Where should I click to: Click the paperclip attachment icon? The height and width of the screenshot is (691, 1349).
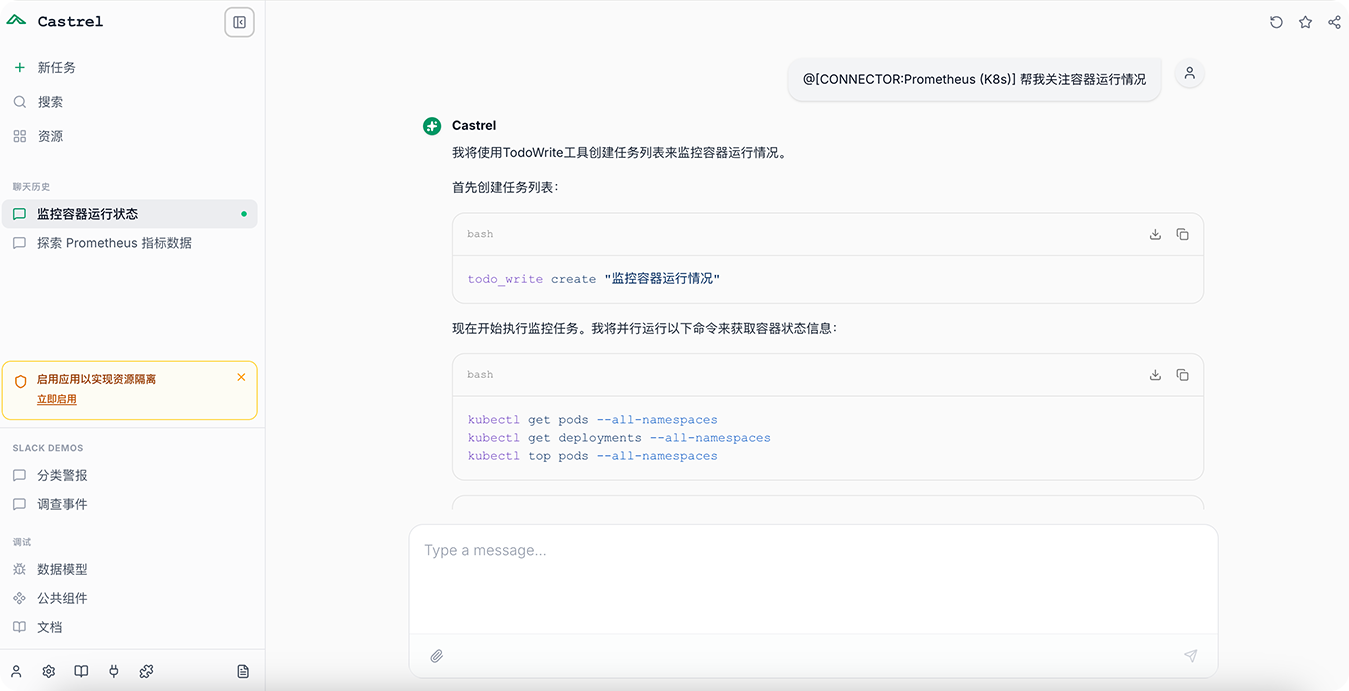tap(437, 656)
